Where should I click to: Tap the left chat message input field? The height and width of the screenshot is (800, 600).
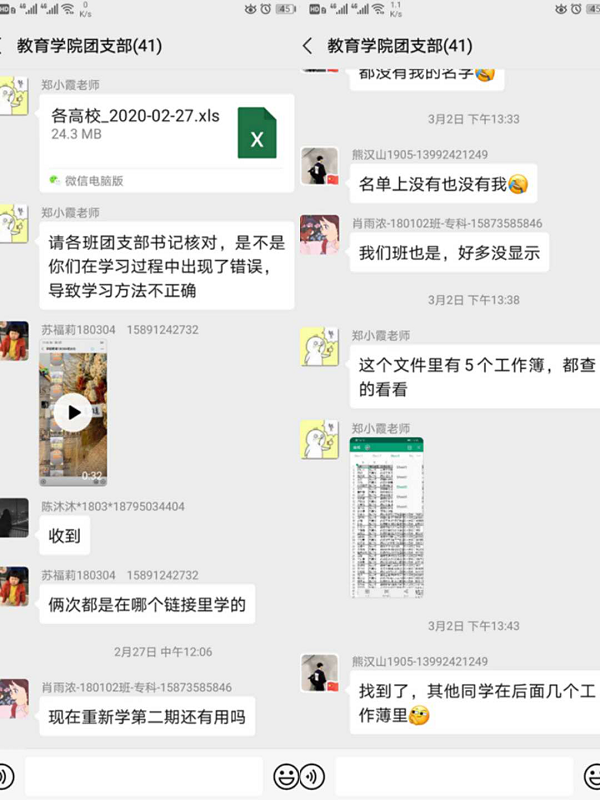[x=144, y=776]
